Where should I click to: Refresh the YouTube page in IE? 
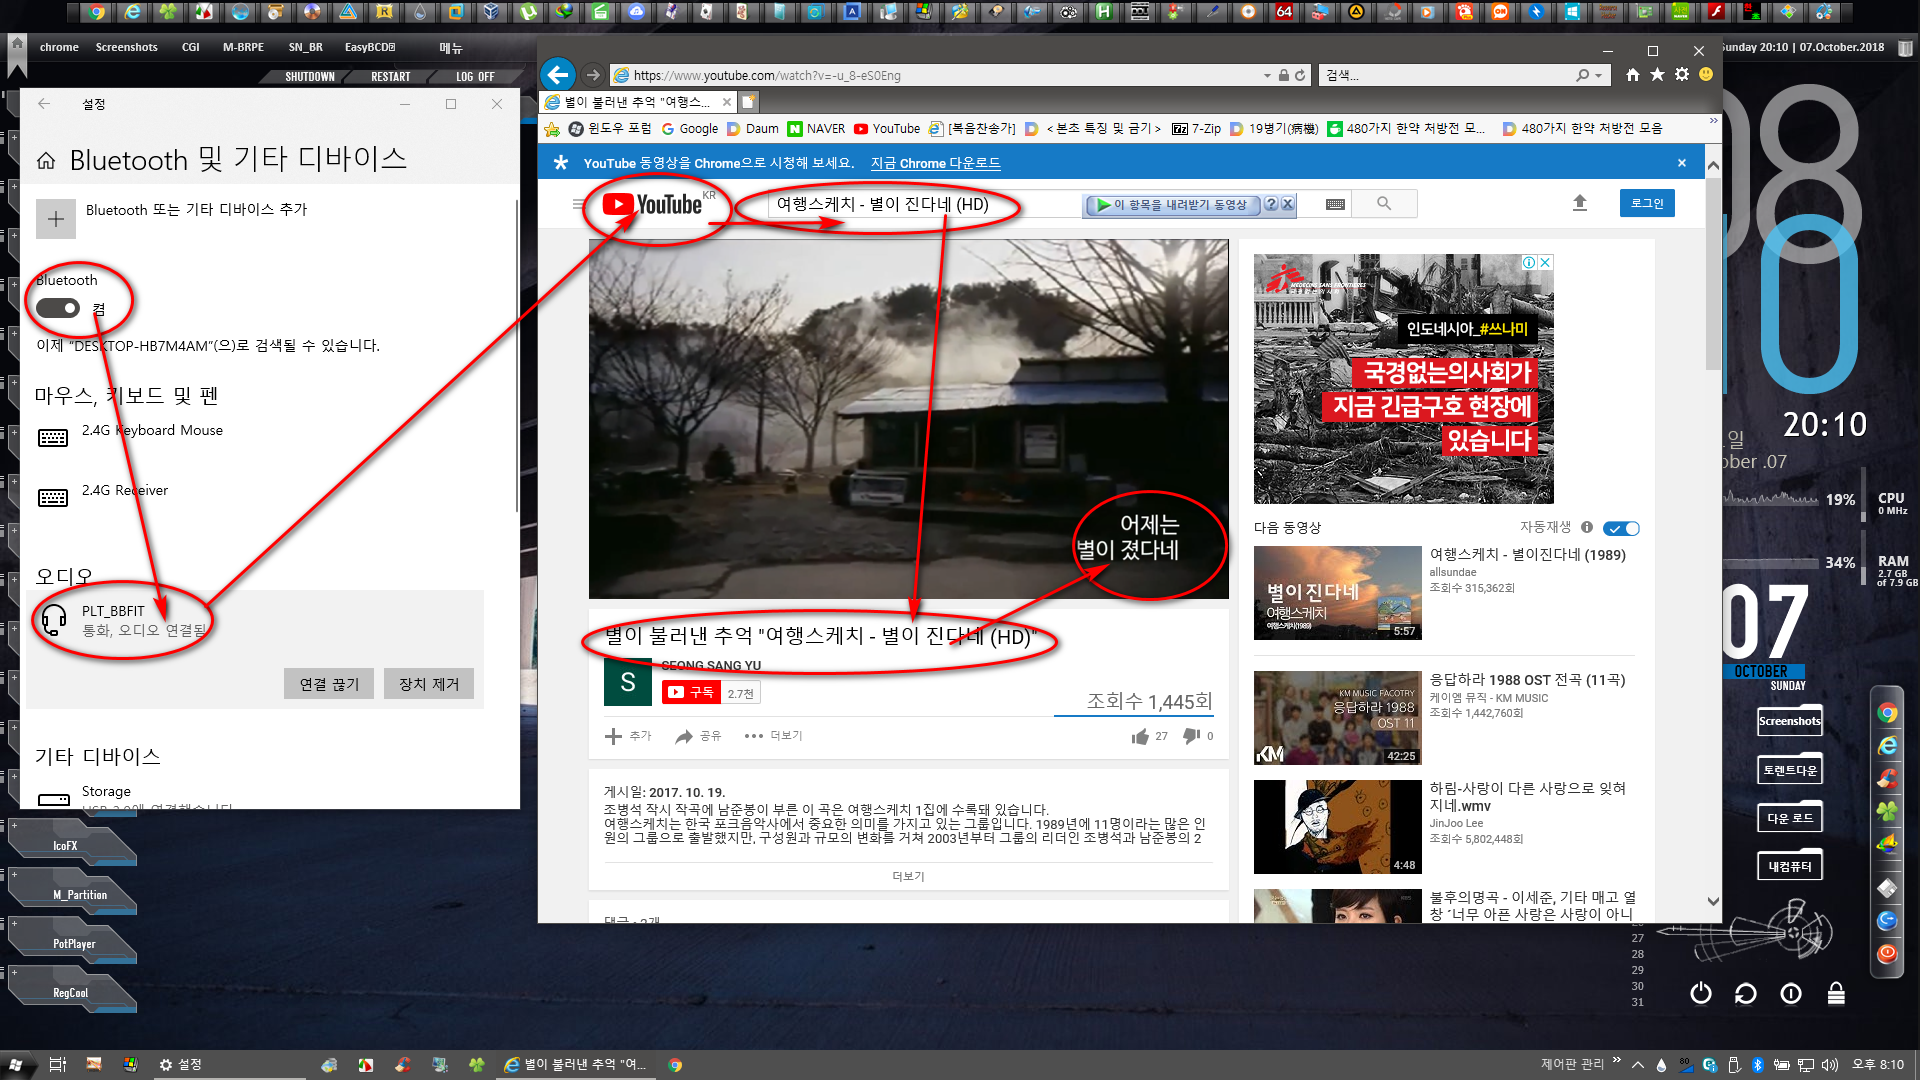(1300, 75)
